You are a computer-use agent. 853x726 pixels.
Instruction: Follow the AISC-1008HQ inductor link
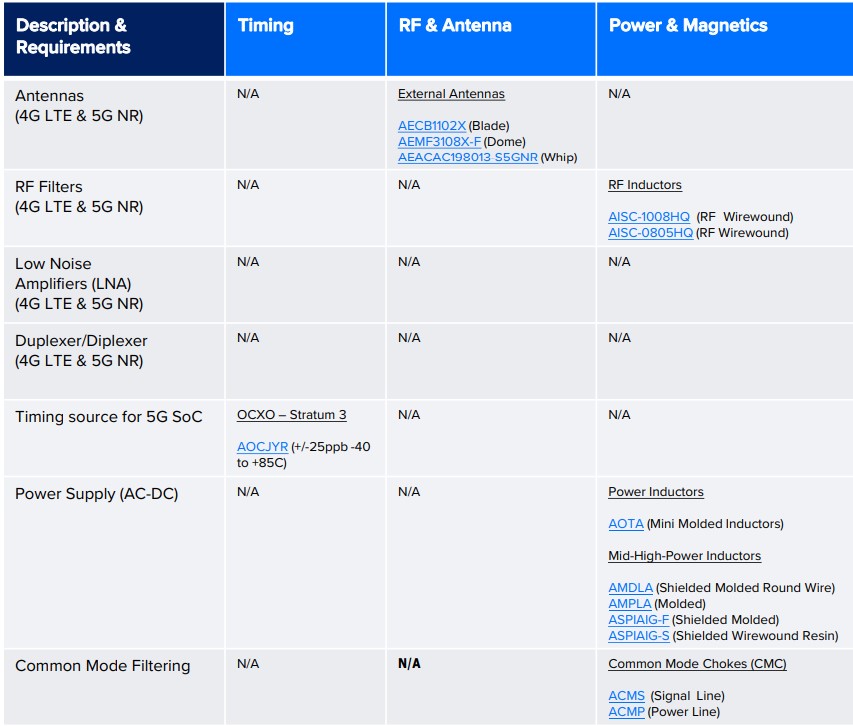tap(648, 217)
